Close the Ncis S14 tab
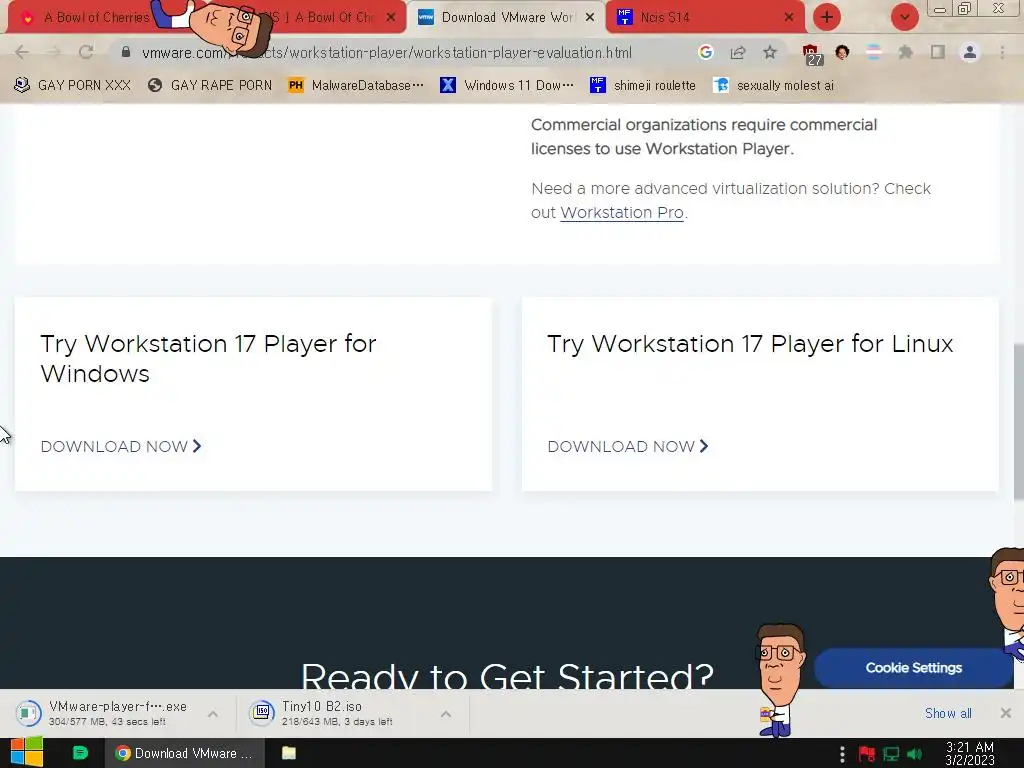Screen dimensions: 1024x768 (x=789, y=18)
